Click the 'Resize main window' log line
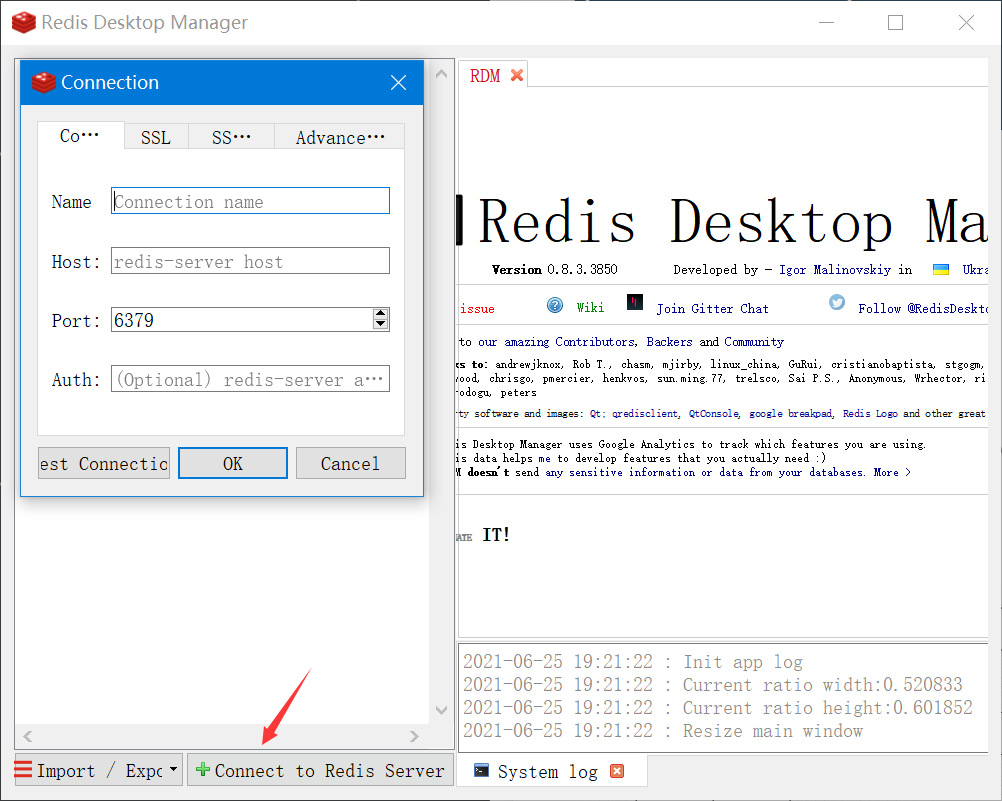This screenshot has width=1002, height=801. click(x=663, y=731)
